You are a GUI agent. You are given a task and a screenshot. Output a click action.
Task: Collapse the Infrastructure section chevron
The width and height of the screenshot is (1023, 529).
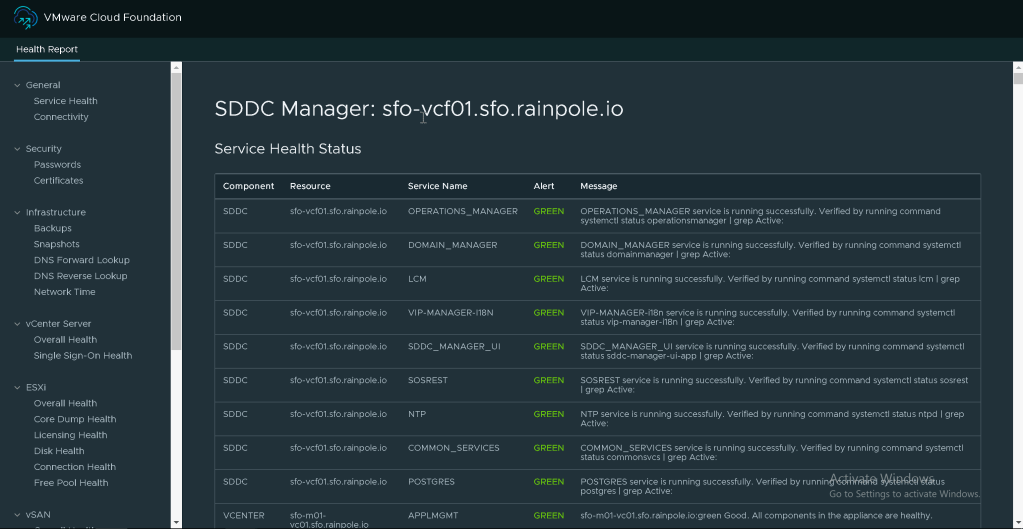pos(17,213)
